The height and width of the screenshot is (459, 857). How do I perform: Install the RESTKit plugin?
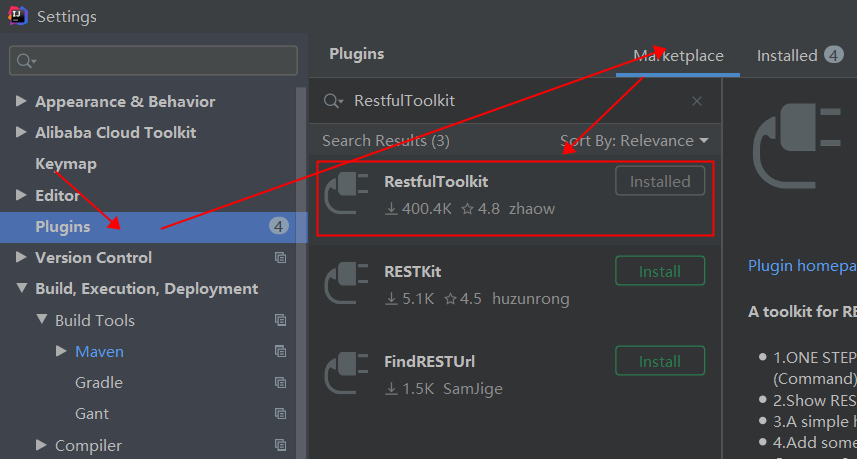click(x=660, y=271)
